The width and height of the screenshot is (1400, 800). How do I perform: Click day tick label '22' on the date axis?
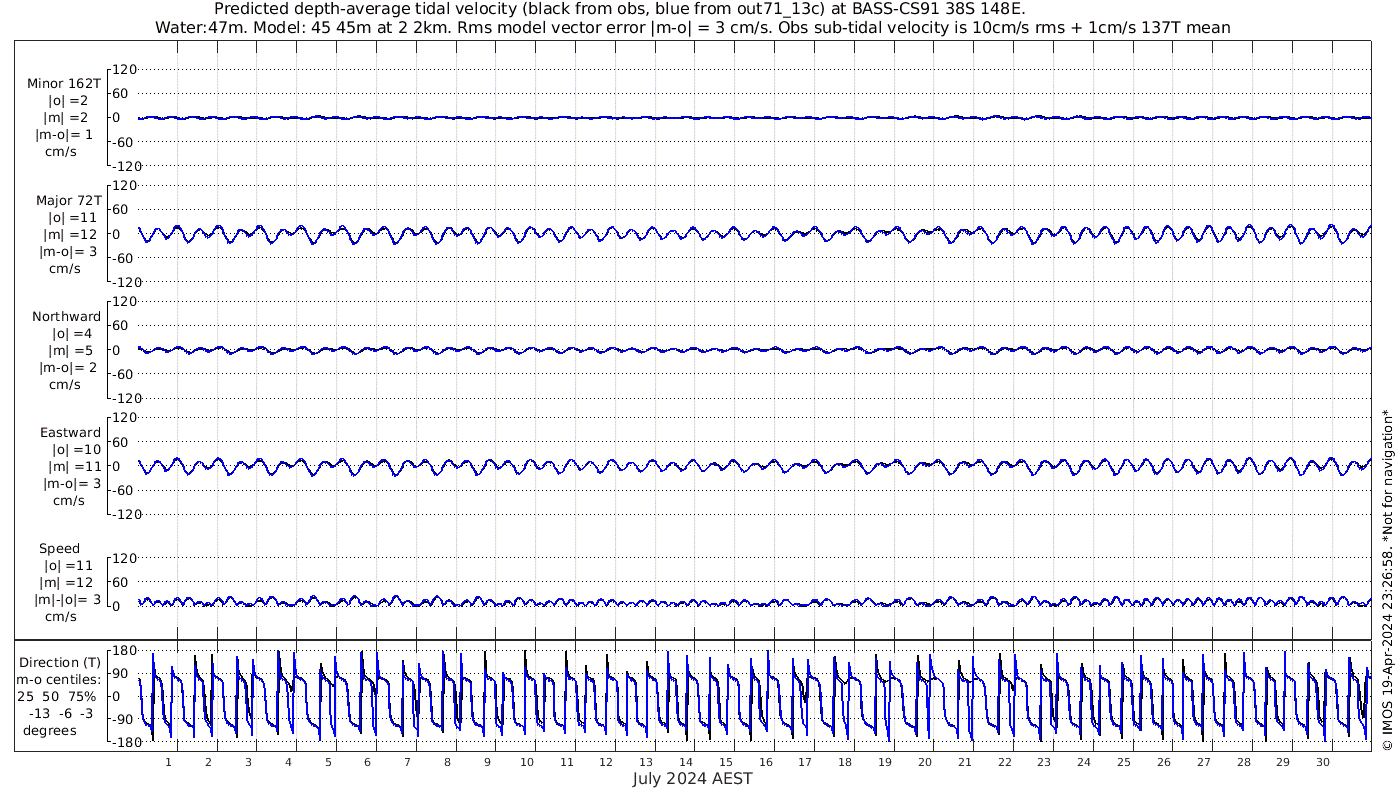[1004, 762]
